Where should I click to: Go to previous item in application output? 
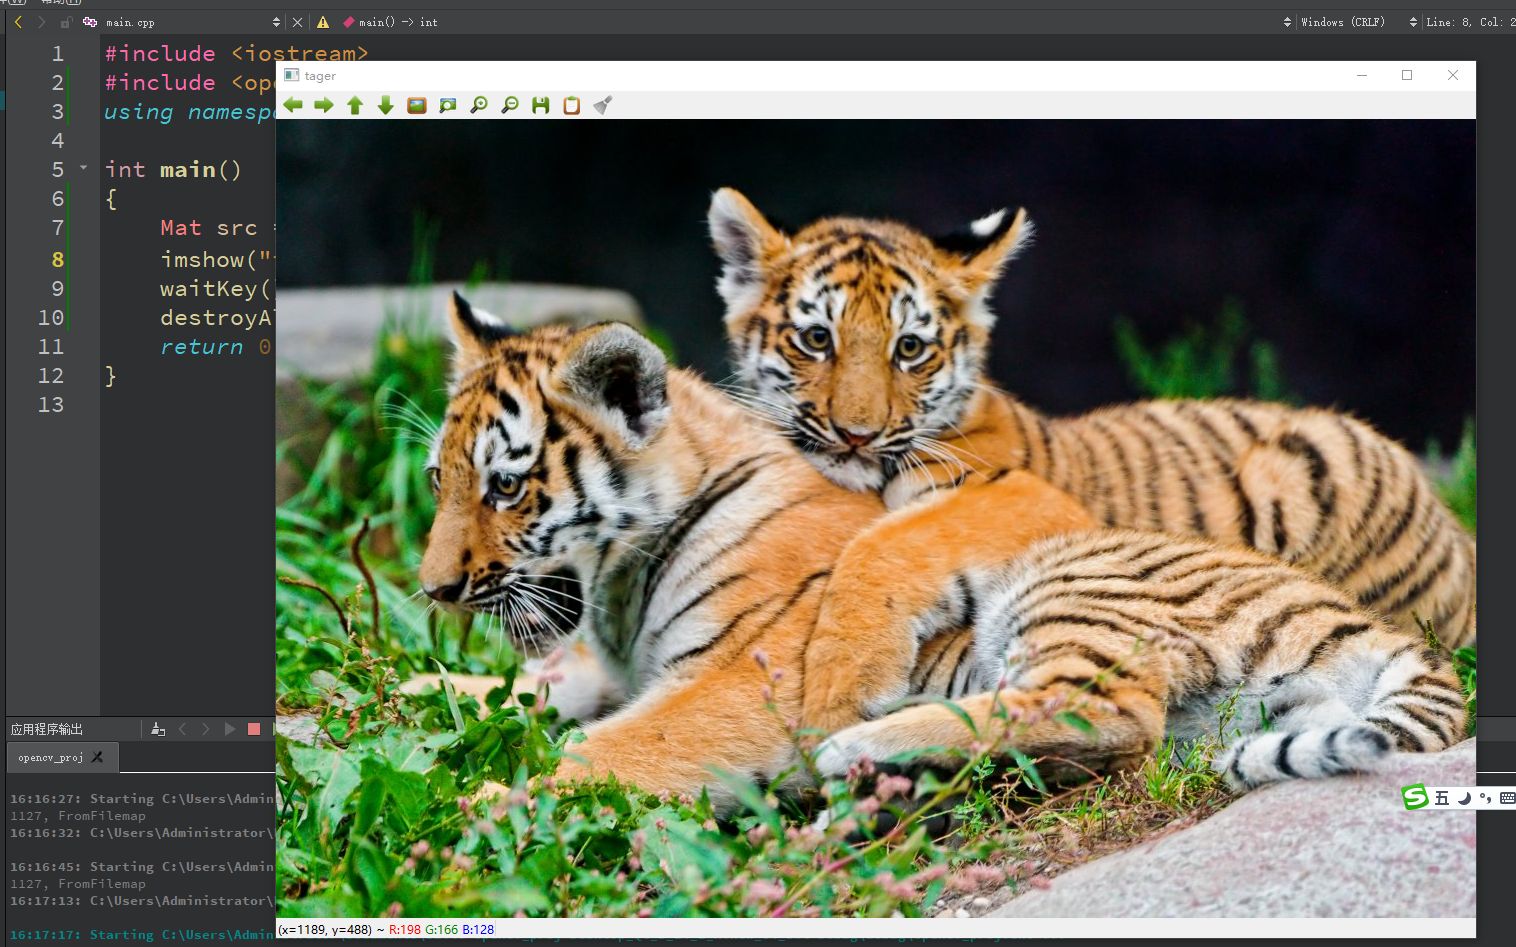tap(182, 729)
